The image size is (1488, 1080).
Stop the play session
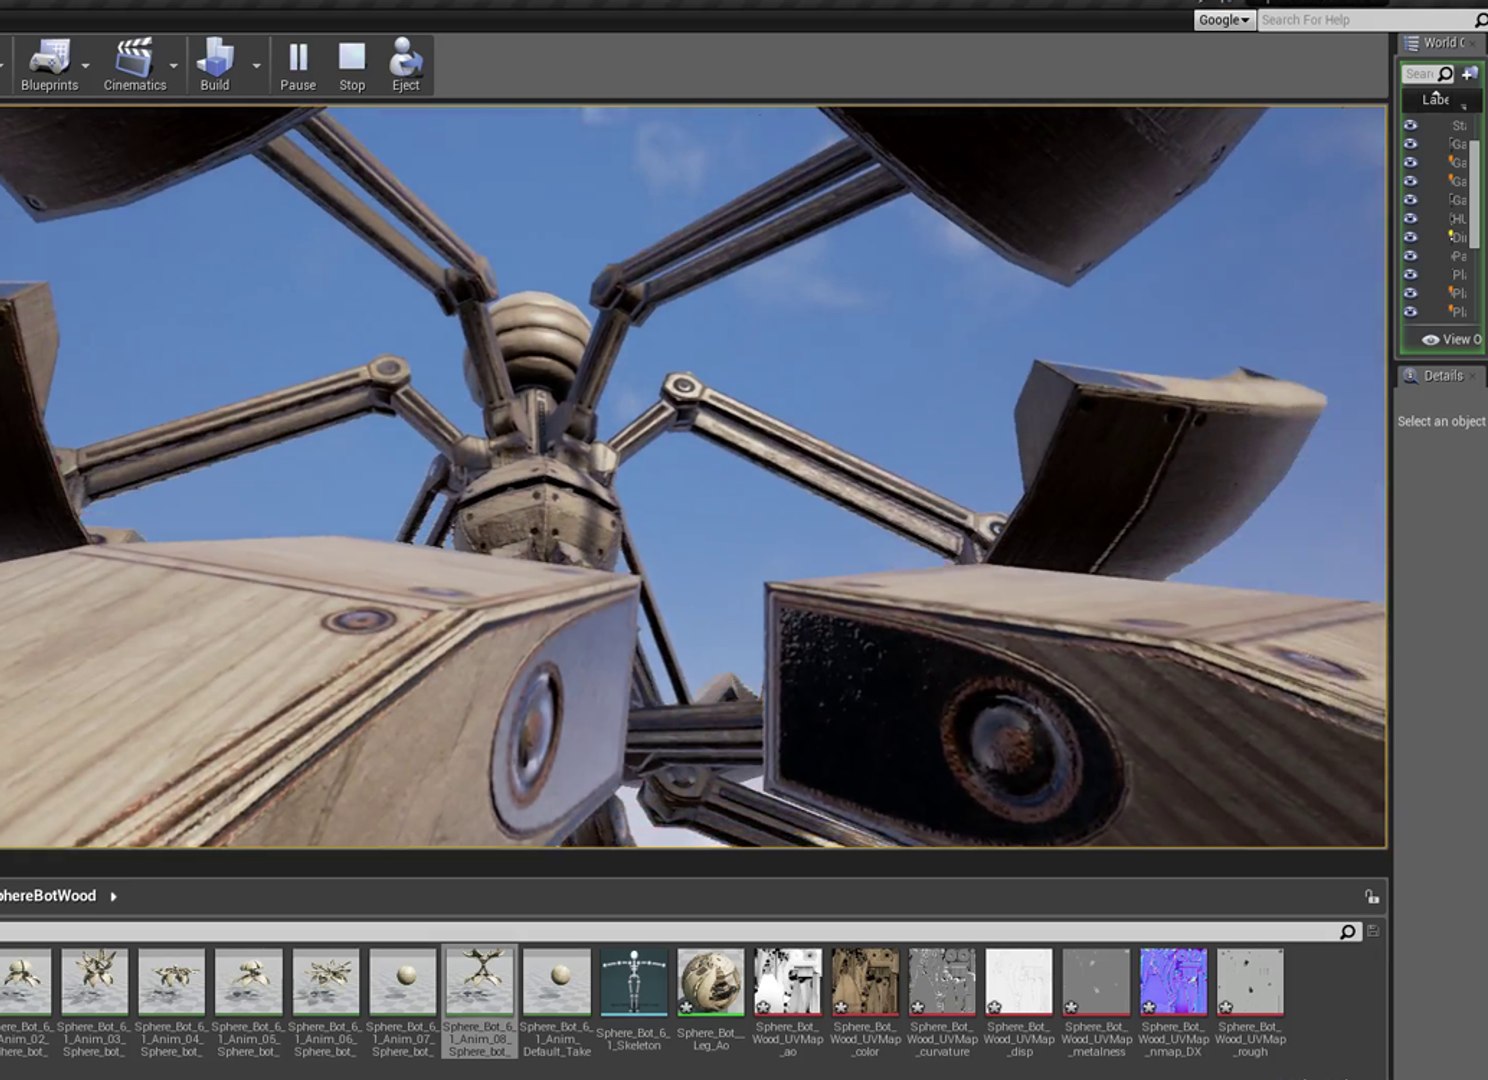352,66
